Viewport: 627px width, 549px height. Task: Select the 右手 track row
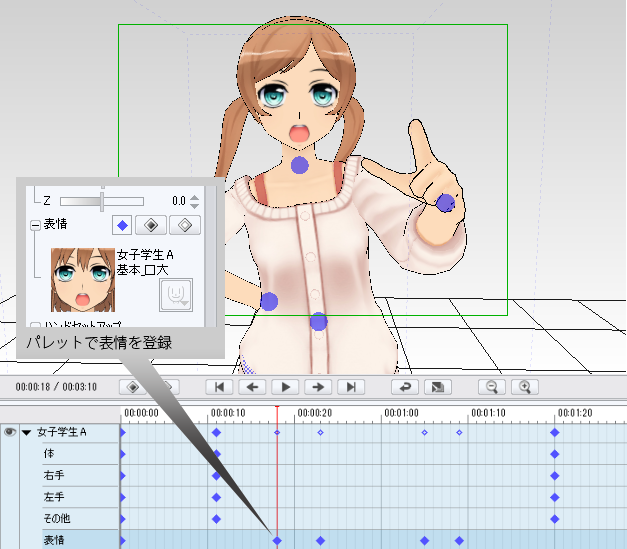(81, 475)
